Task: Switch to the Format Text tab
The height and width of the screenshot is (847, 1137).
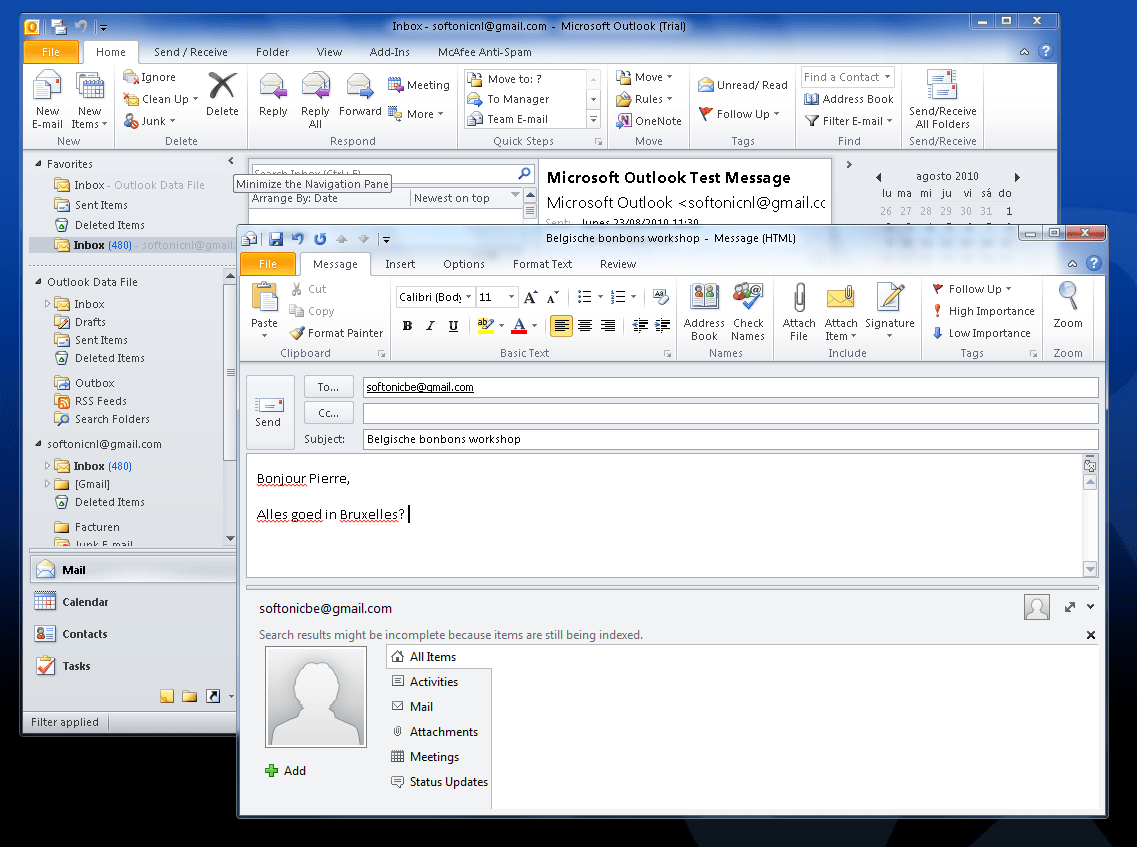Action: click(542, 265)
